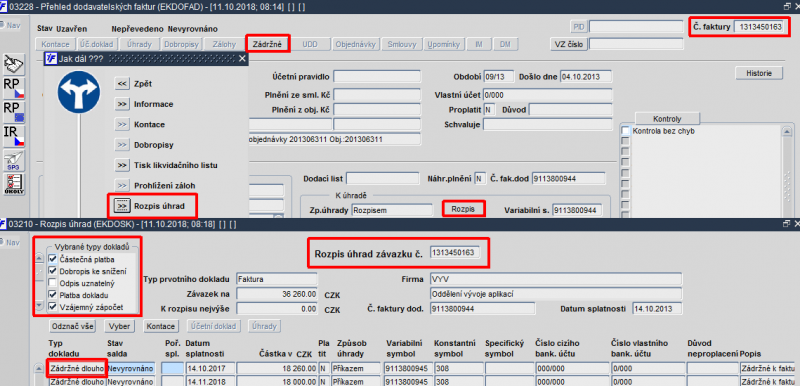This screenshot has height=386, width=800.
Task: Toggle the Kontrola bez chyb checkbox
Action: 626,131
